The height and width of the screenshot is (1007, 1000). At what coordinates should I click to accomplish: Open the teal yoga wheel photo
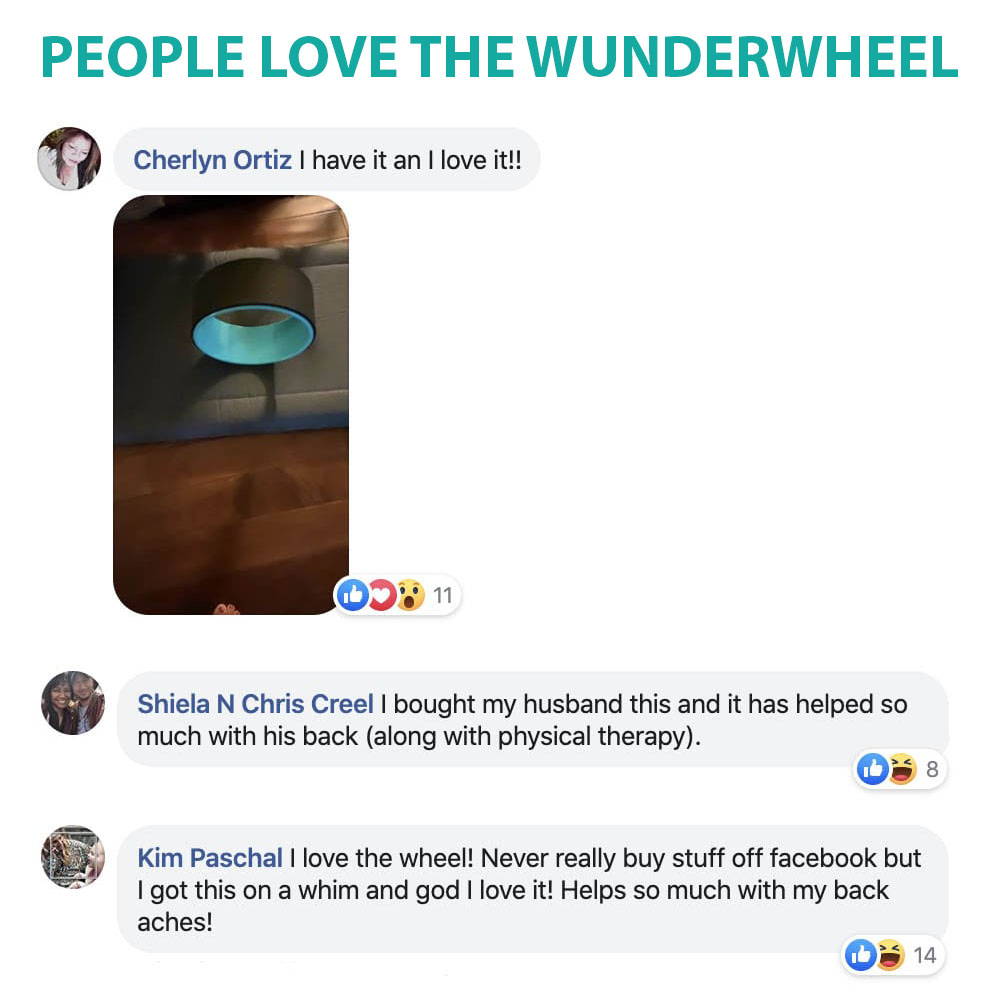click(x=231, y=405)
